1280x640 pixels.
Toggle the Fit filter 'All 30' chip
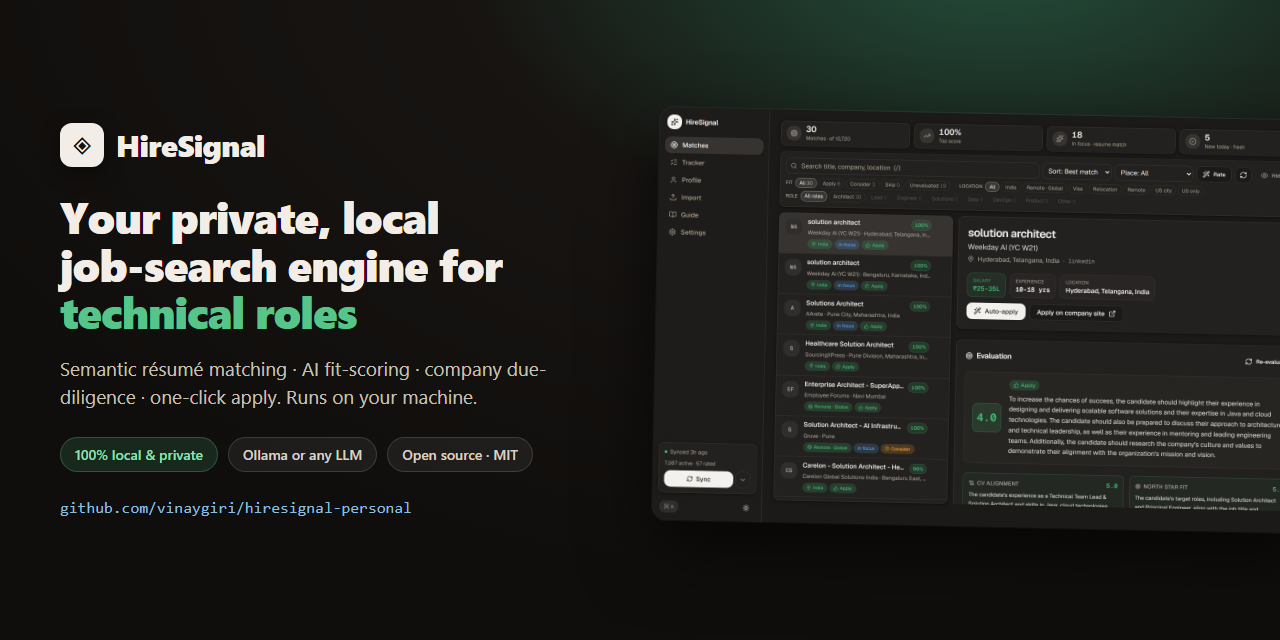point(806,183)
